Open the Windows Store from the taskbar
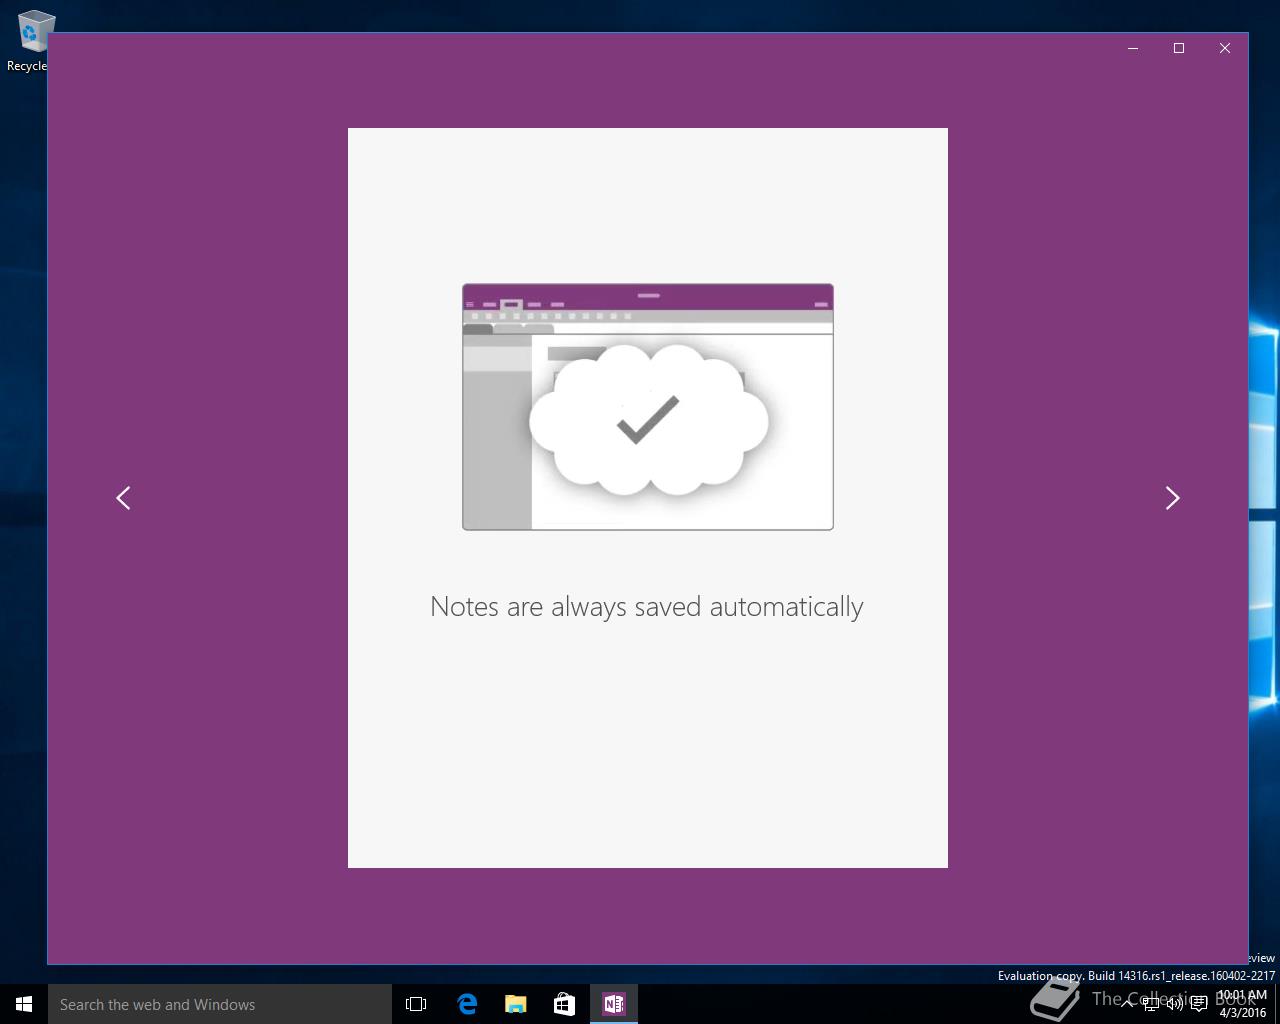The height and width of the screenshot is (1024, 1280). (x=564, y=1004)
